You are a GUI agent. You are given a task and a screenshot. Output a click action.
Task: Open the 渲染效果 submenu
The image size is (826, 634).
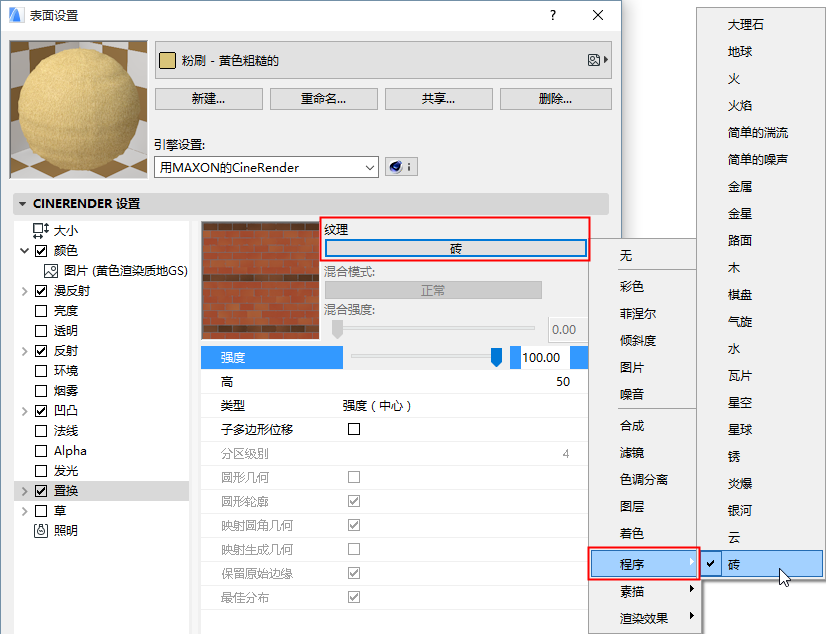click(x=645, y=618)
